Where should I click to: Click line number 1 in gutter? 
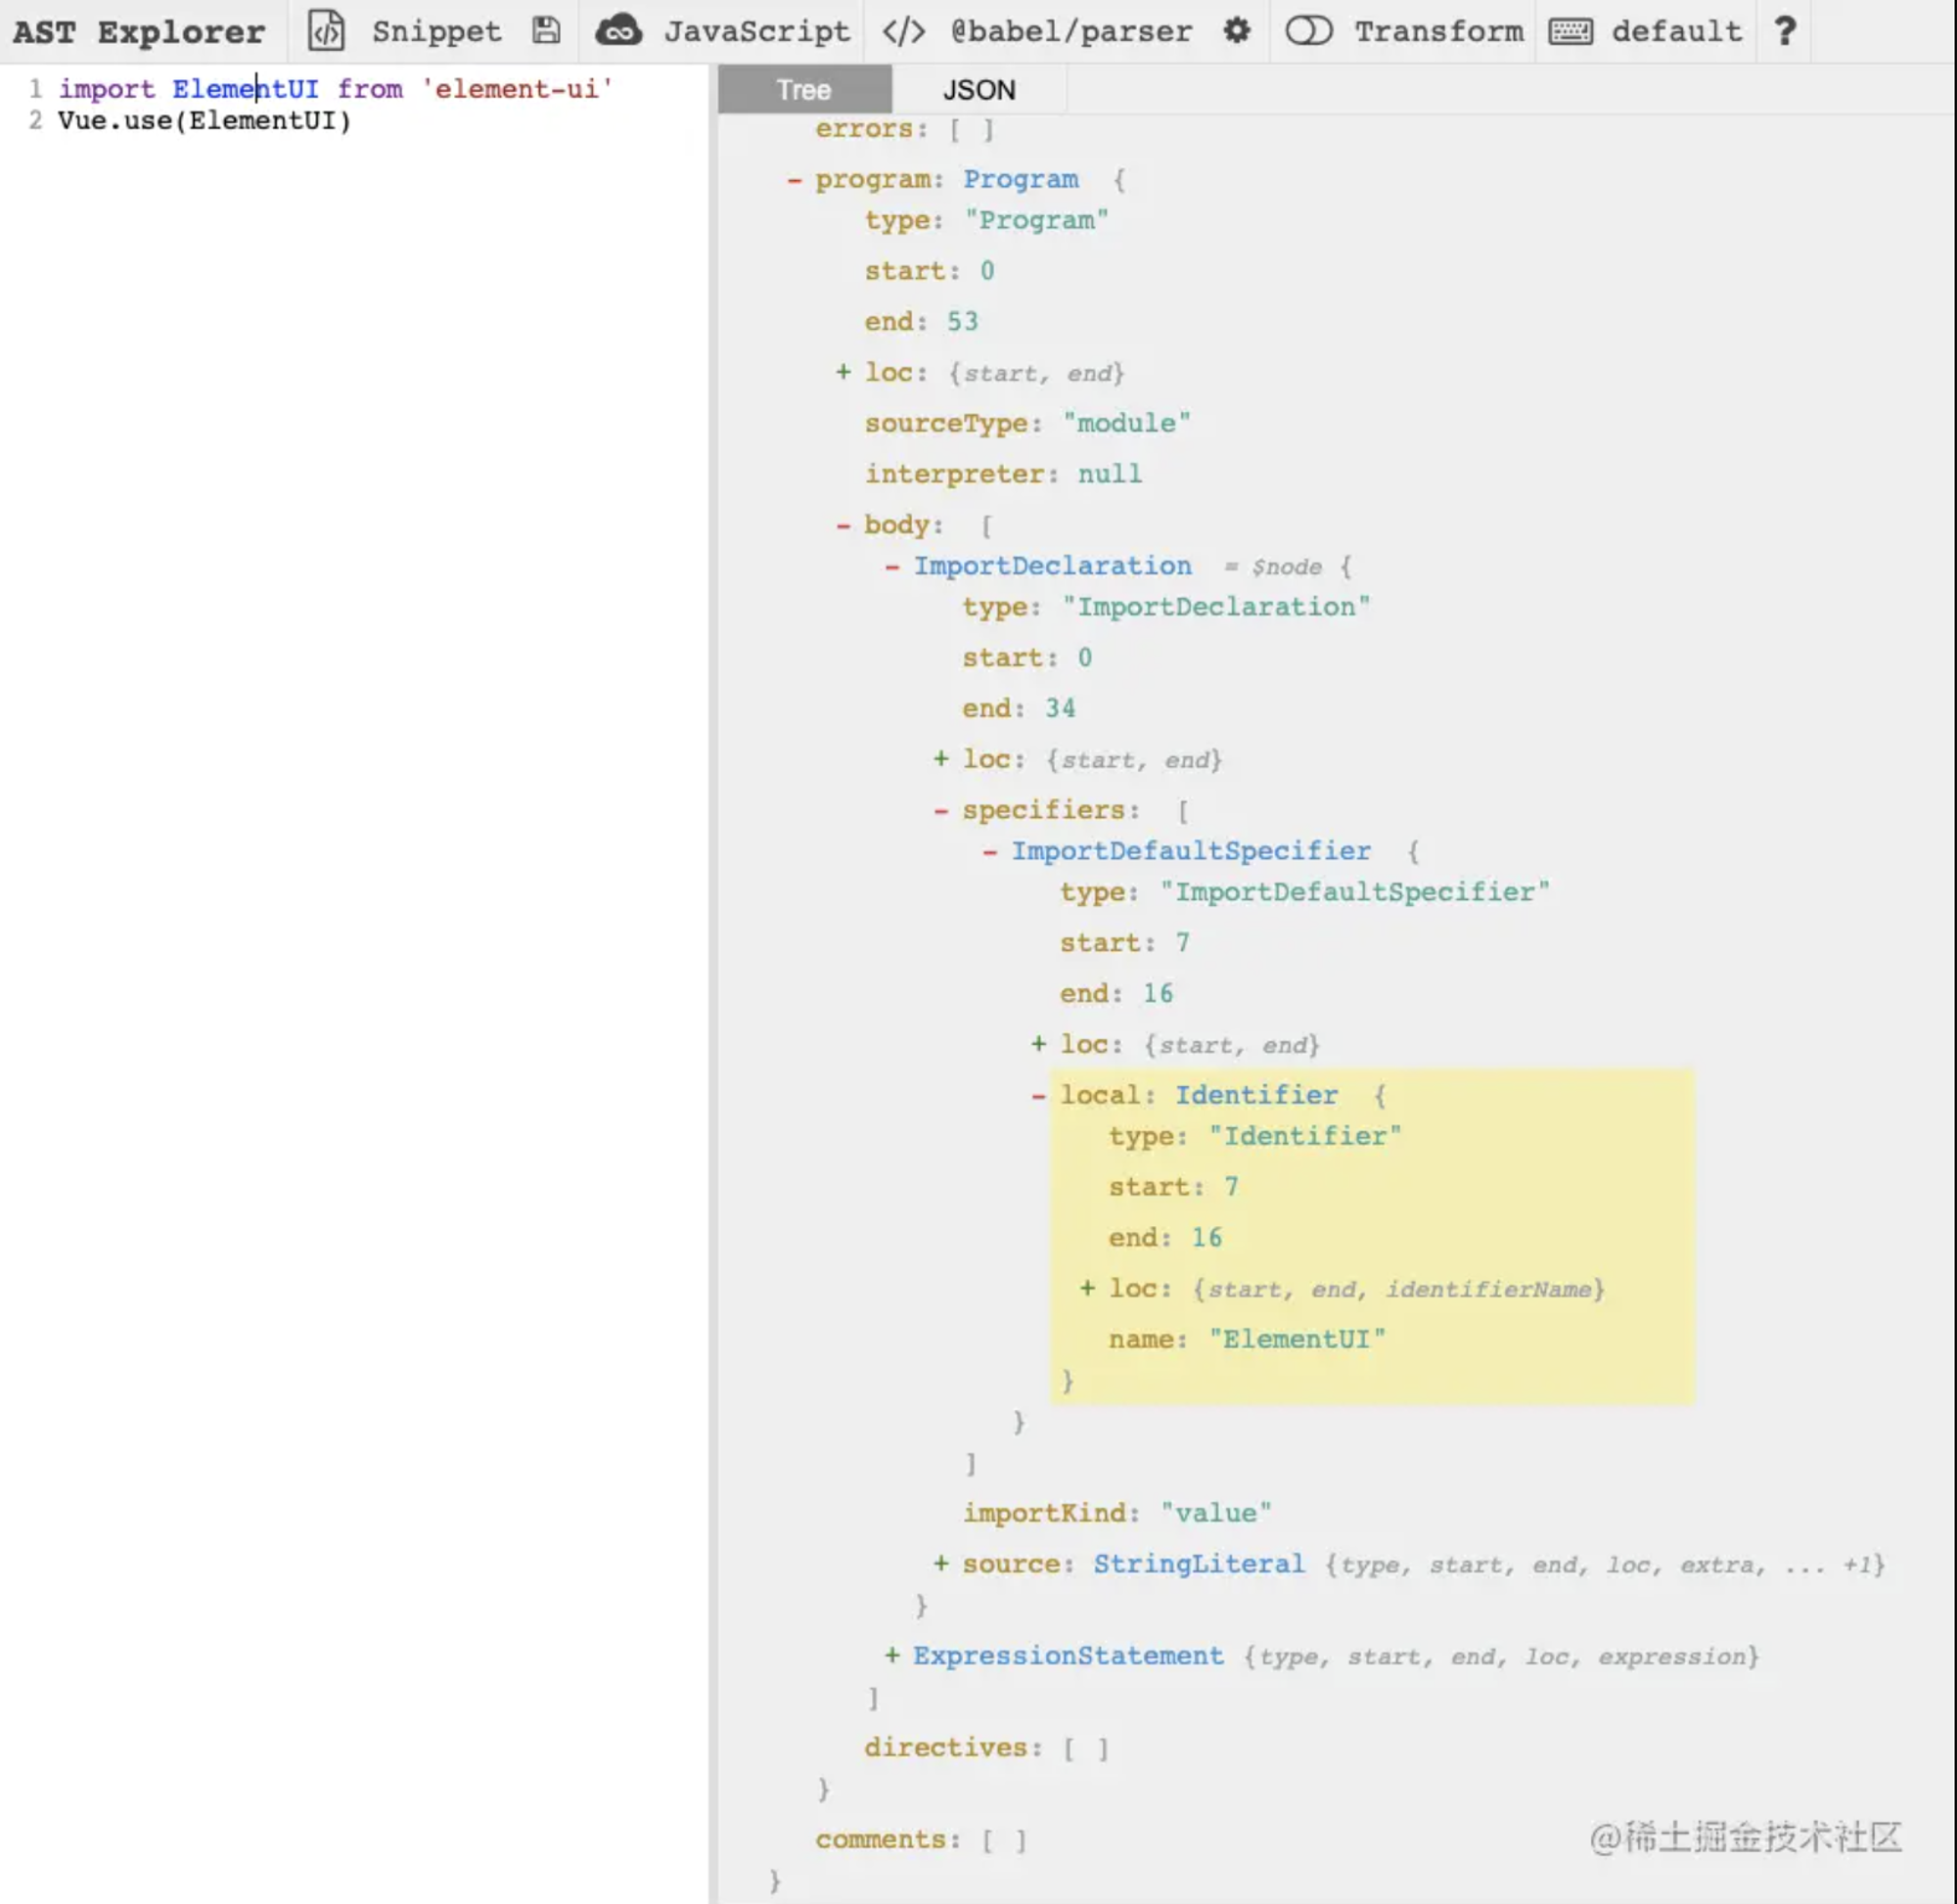[36, 89]
